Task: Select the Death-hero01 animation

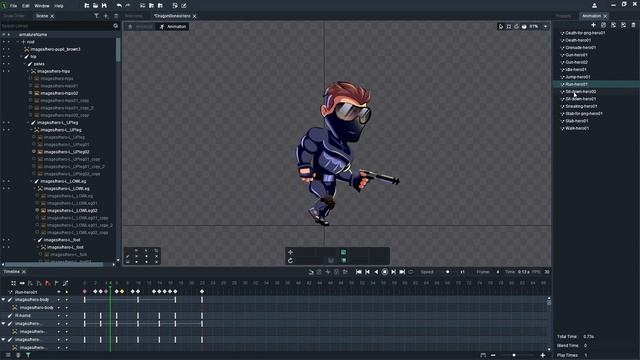Action: (578, 40)
